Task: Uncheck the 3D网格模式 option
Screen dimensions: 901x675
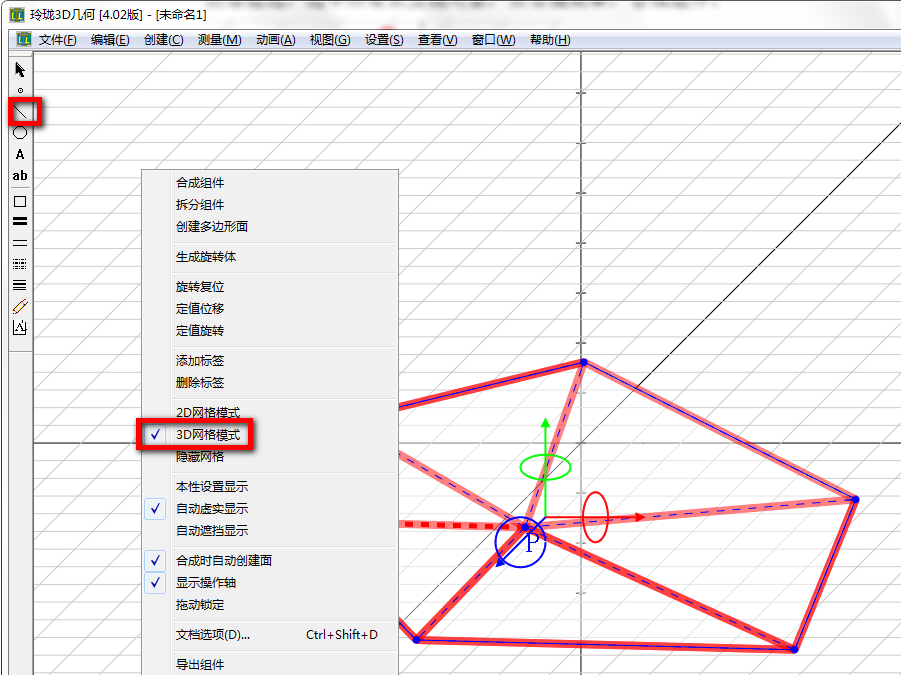Action: coord(207,435)
